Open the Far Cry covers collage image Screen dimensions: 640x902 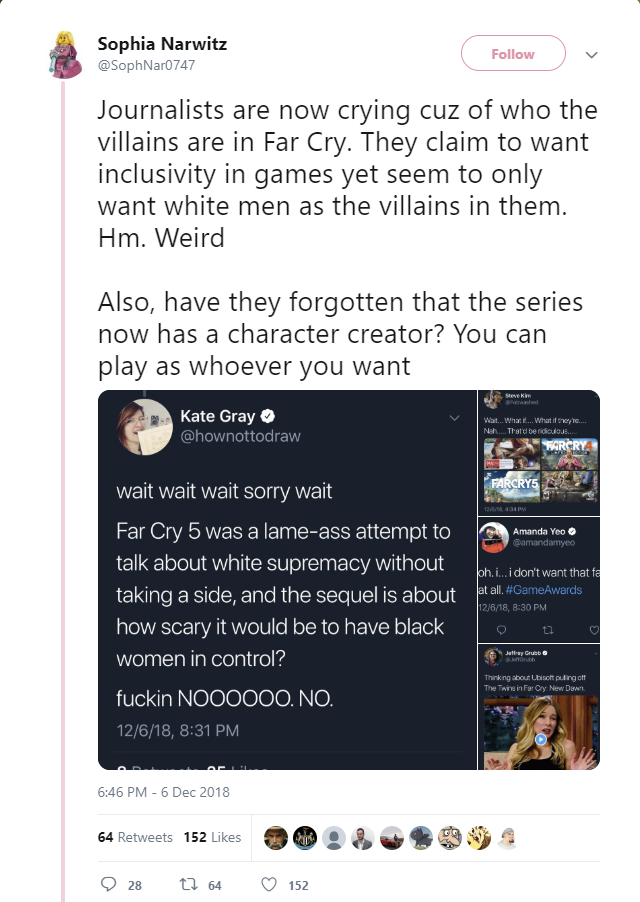click(539, 453)
